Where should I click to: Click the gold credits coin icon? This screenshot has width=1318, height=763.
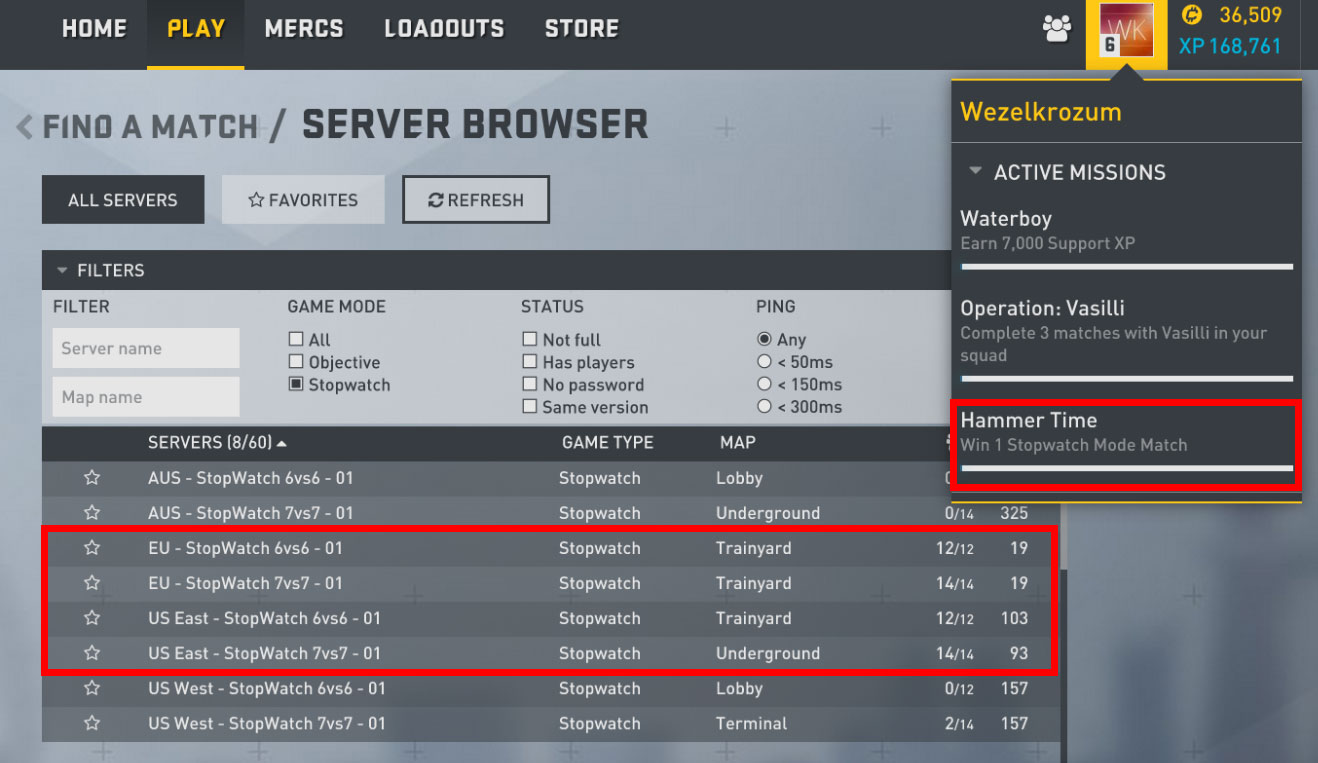(1192, 15)
